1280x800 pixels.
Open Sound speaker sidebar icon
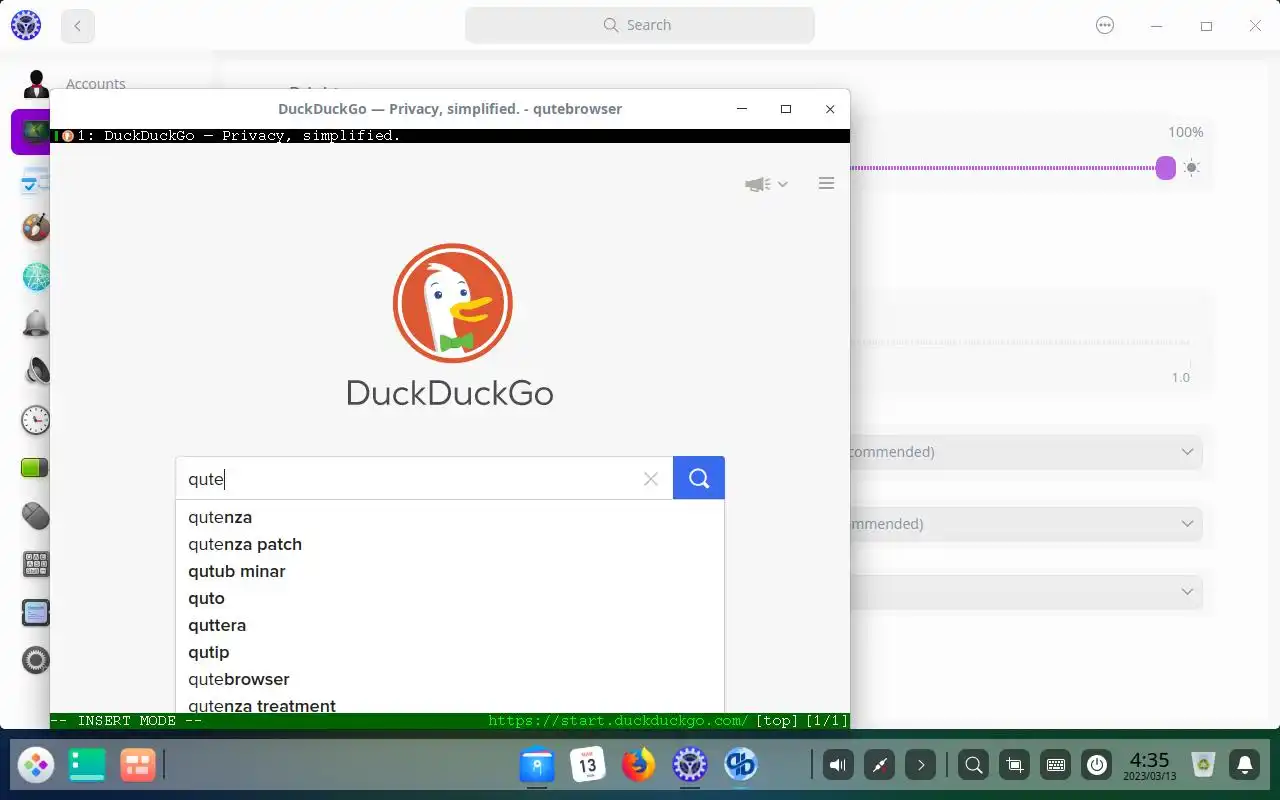tap(36, 372)
